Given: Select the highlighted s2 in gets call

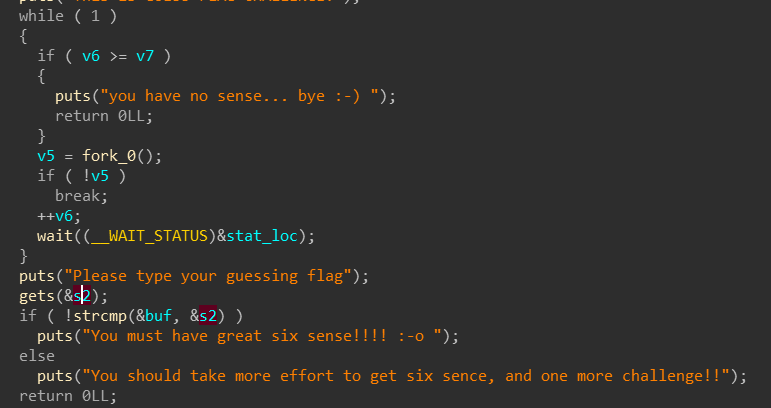Looking at the screenshot, I should coord(82,296).
